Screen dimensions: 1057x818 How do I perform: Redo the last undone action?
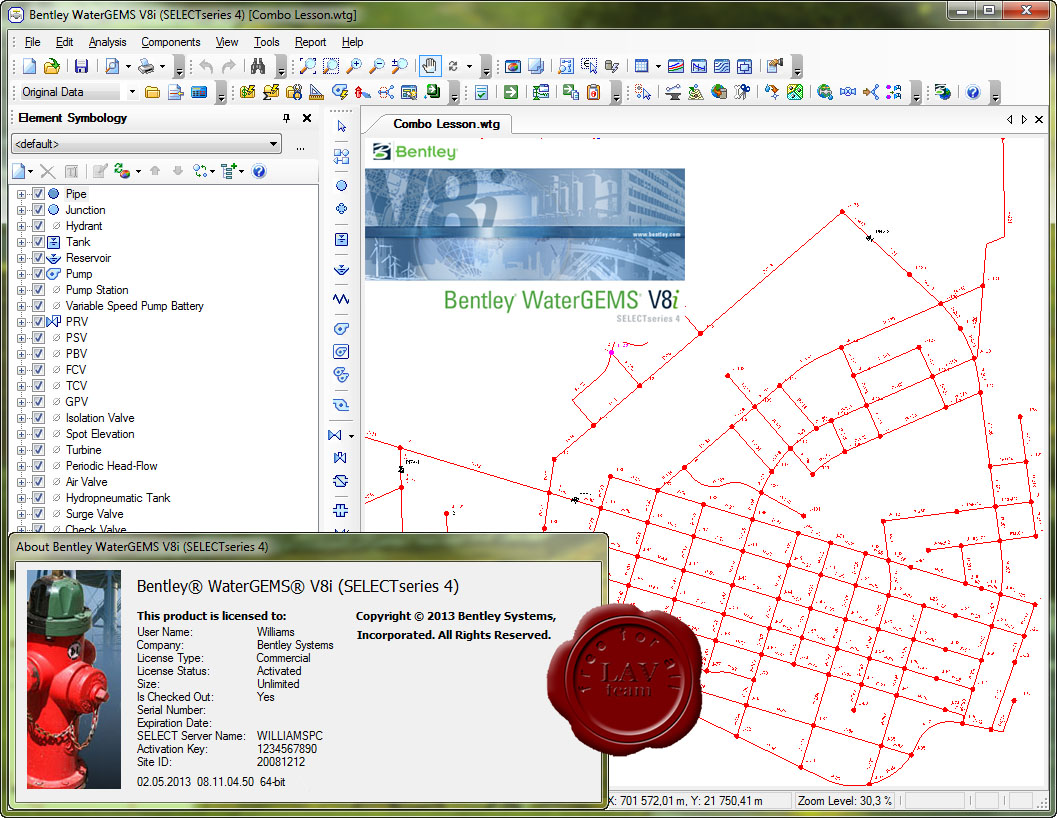(229, 66)
